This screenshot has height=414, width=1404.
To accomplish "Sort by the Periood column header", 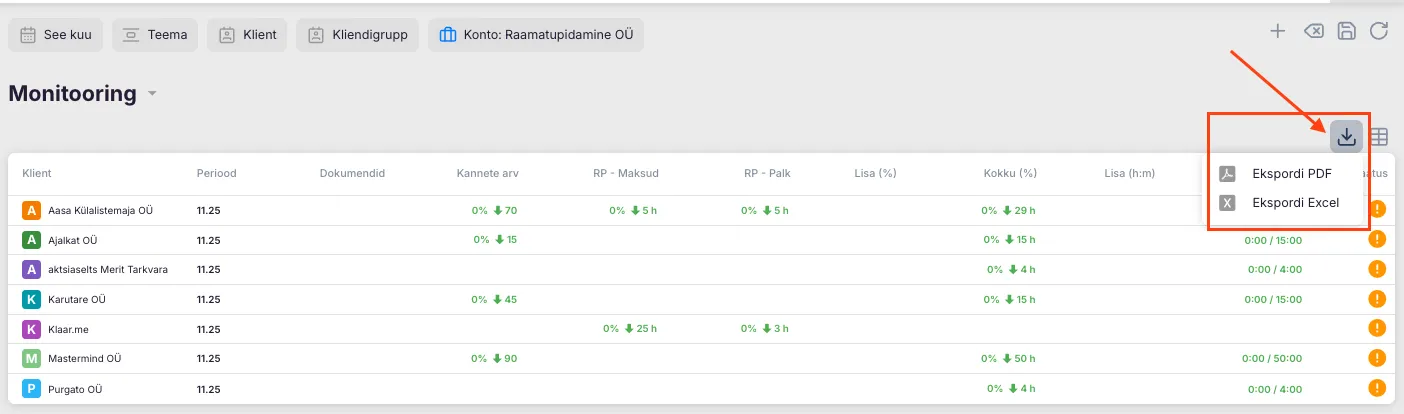I will (x=216, y=173).
